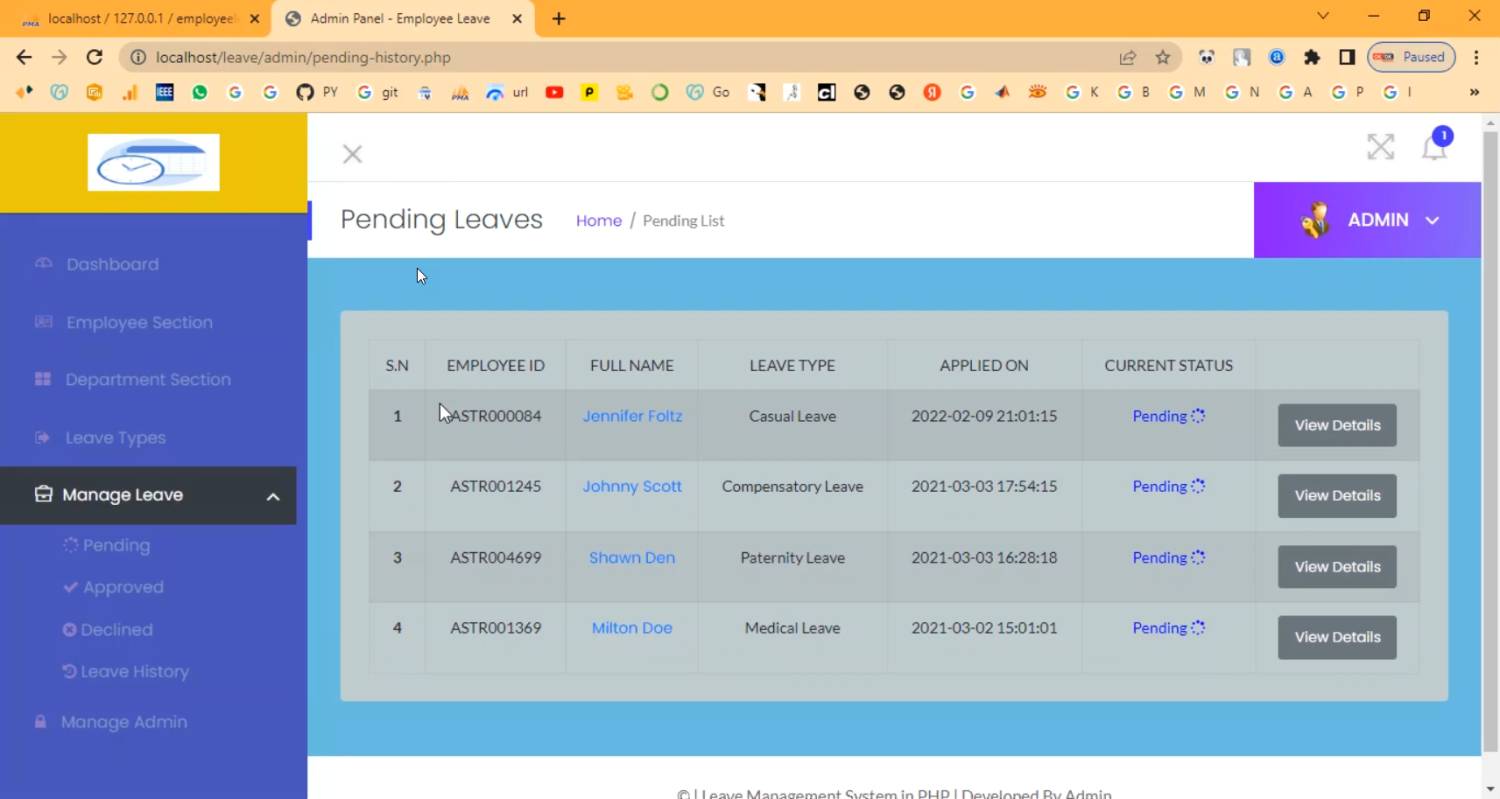This screenshot has width=1500, height=799.
Task: Click the GitHub bookmark icon
Action: coord(305,92)
